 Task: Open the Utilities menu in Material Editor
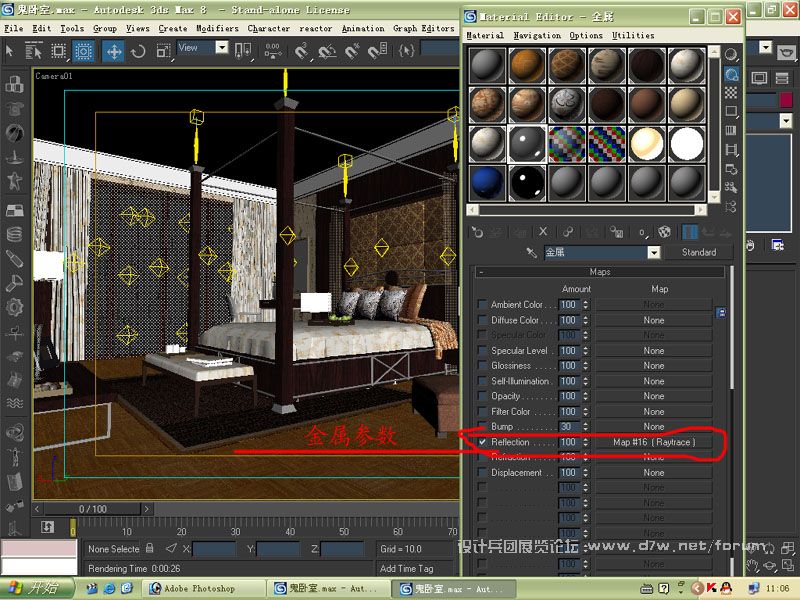(x=633, y=35)
